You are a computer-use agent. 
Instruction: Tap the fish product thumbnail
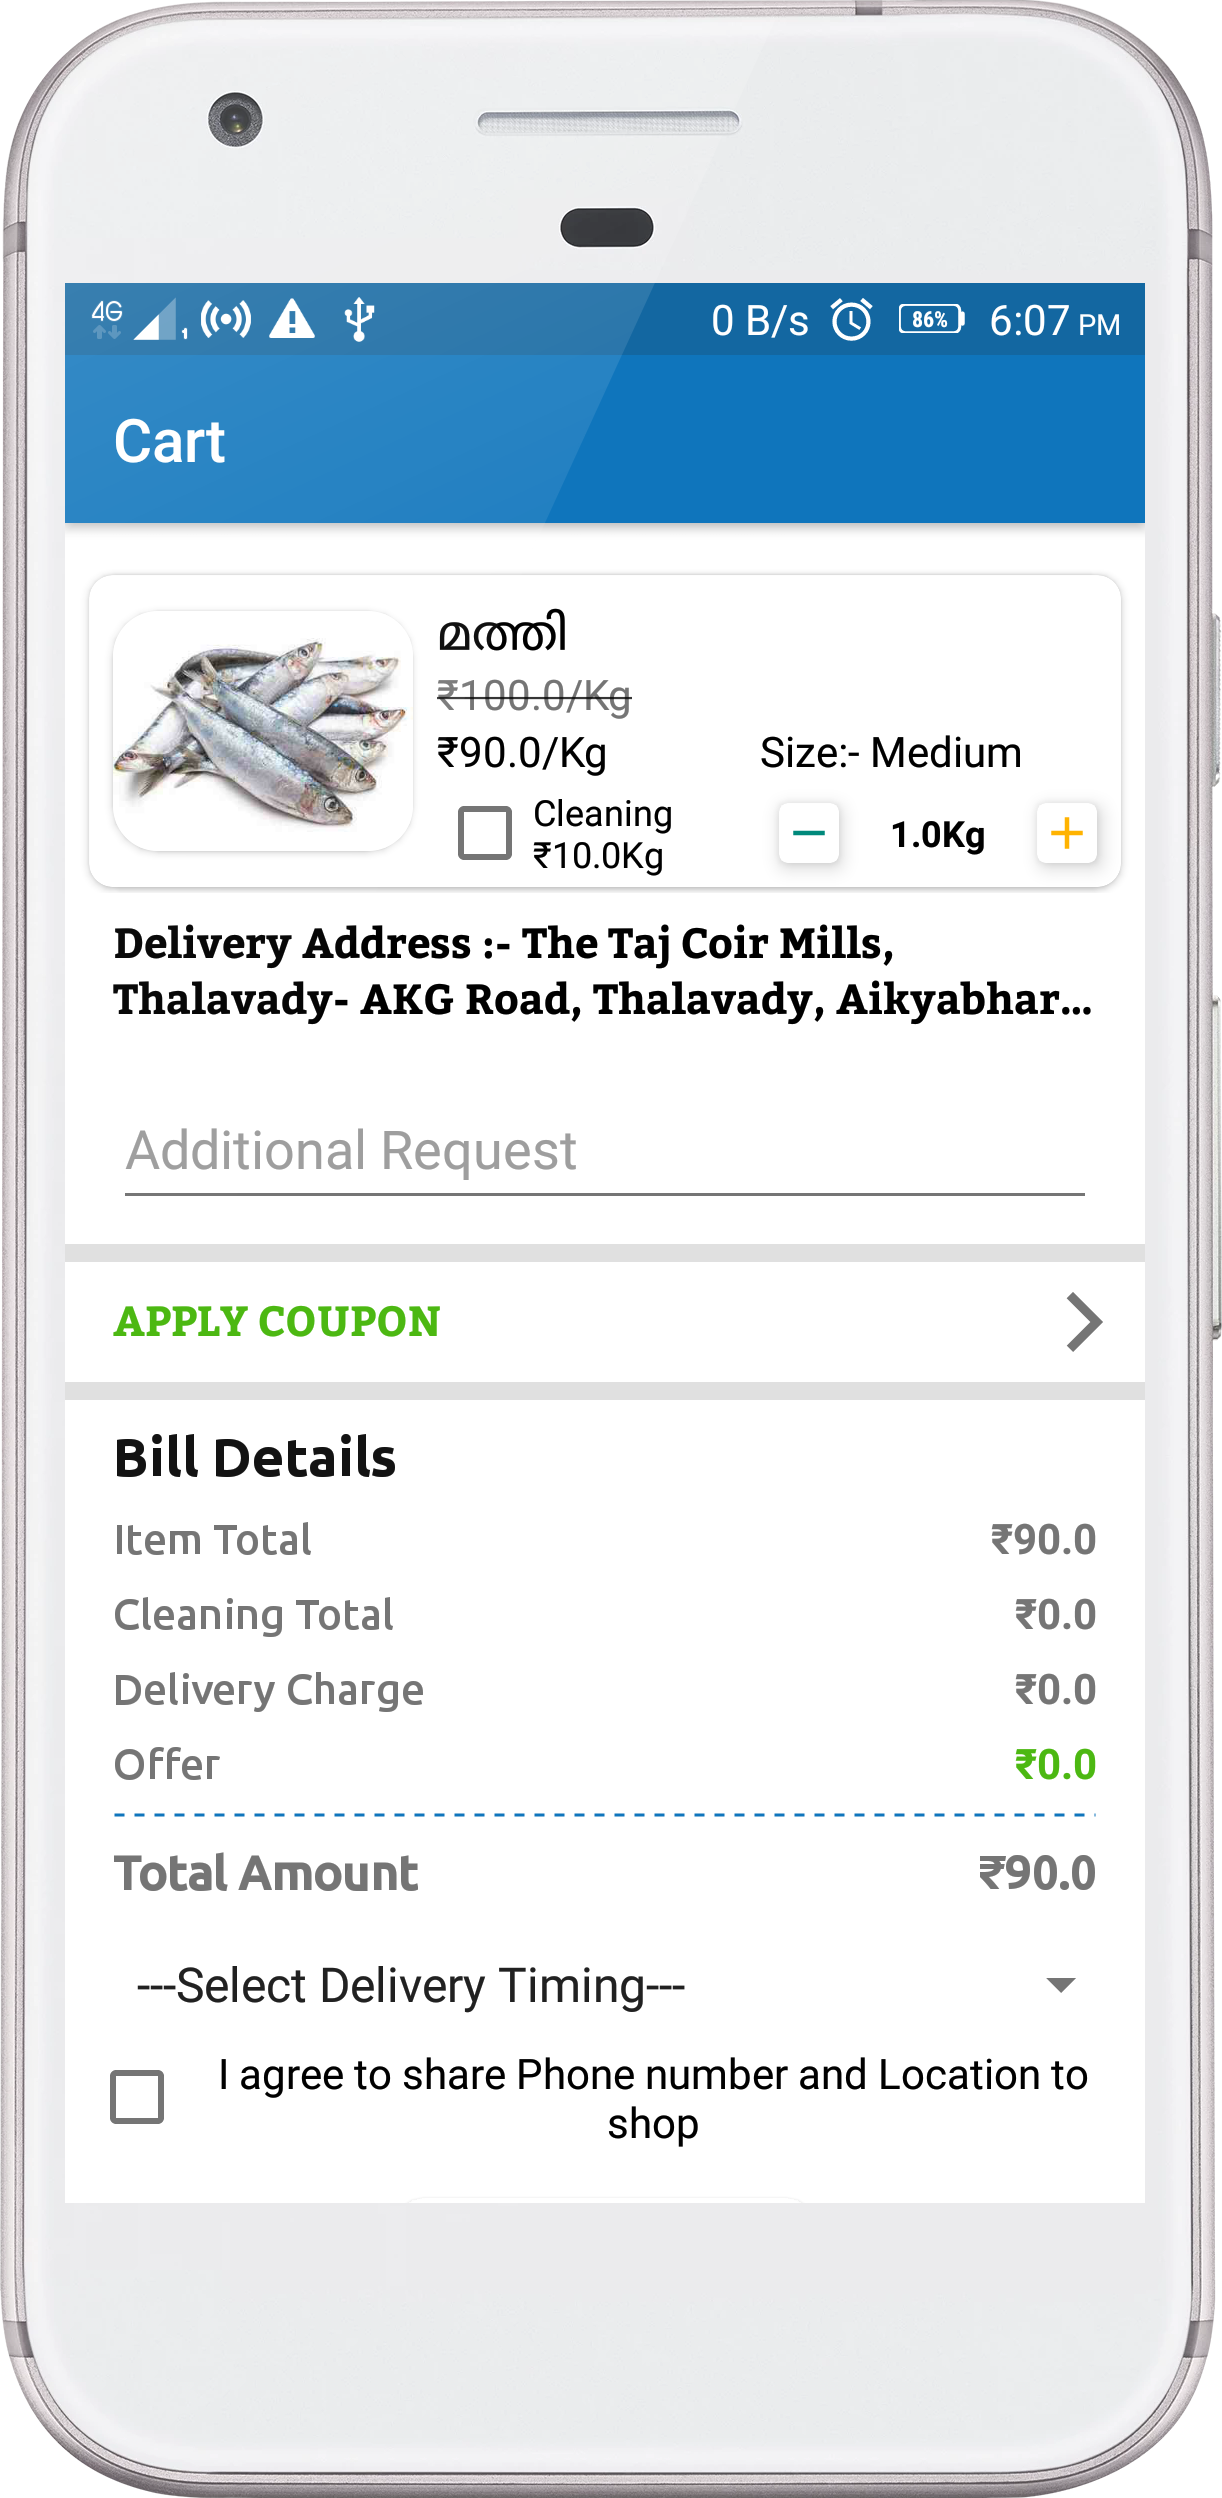(x=262, y=731)
